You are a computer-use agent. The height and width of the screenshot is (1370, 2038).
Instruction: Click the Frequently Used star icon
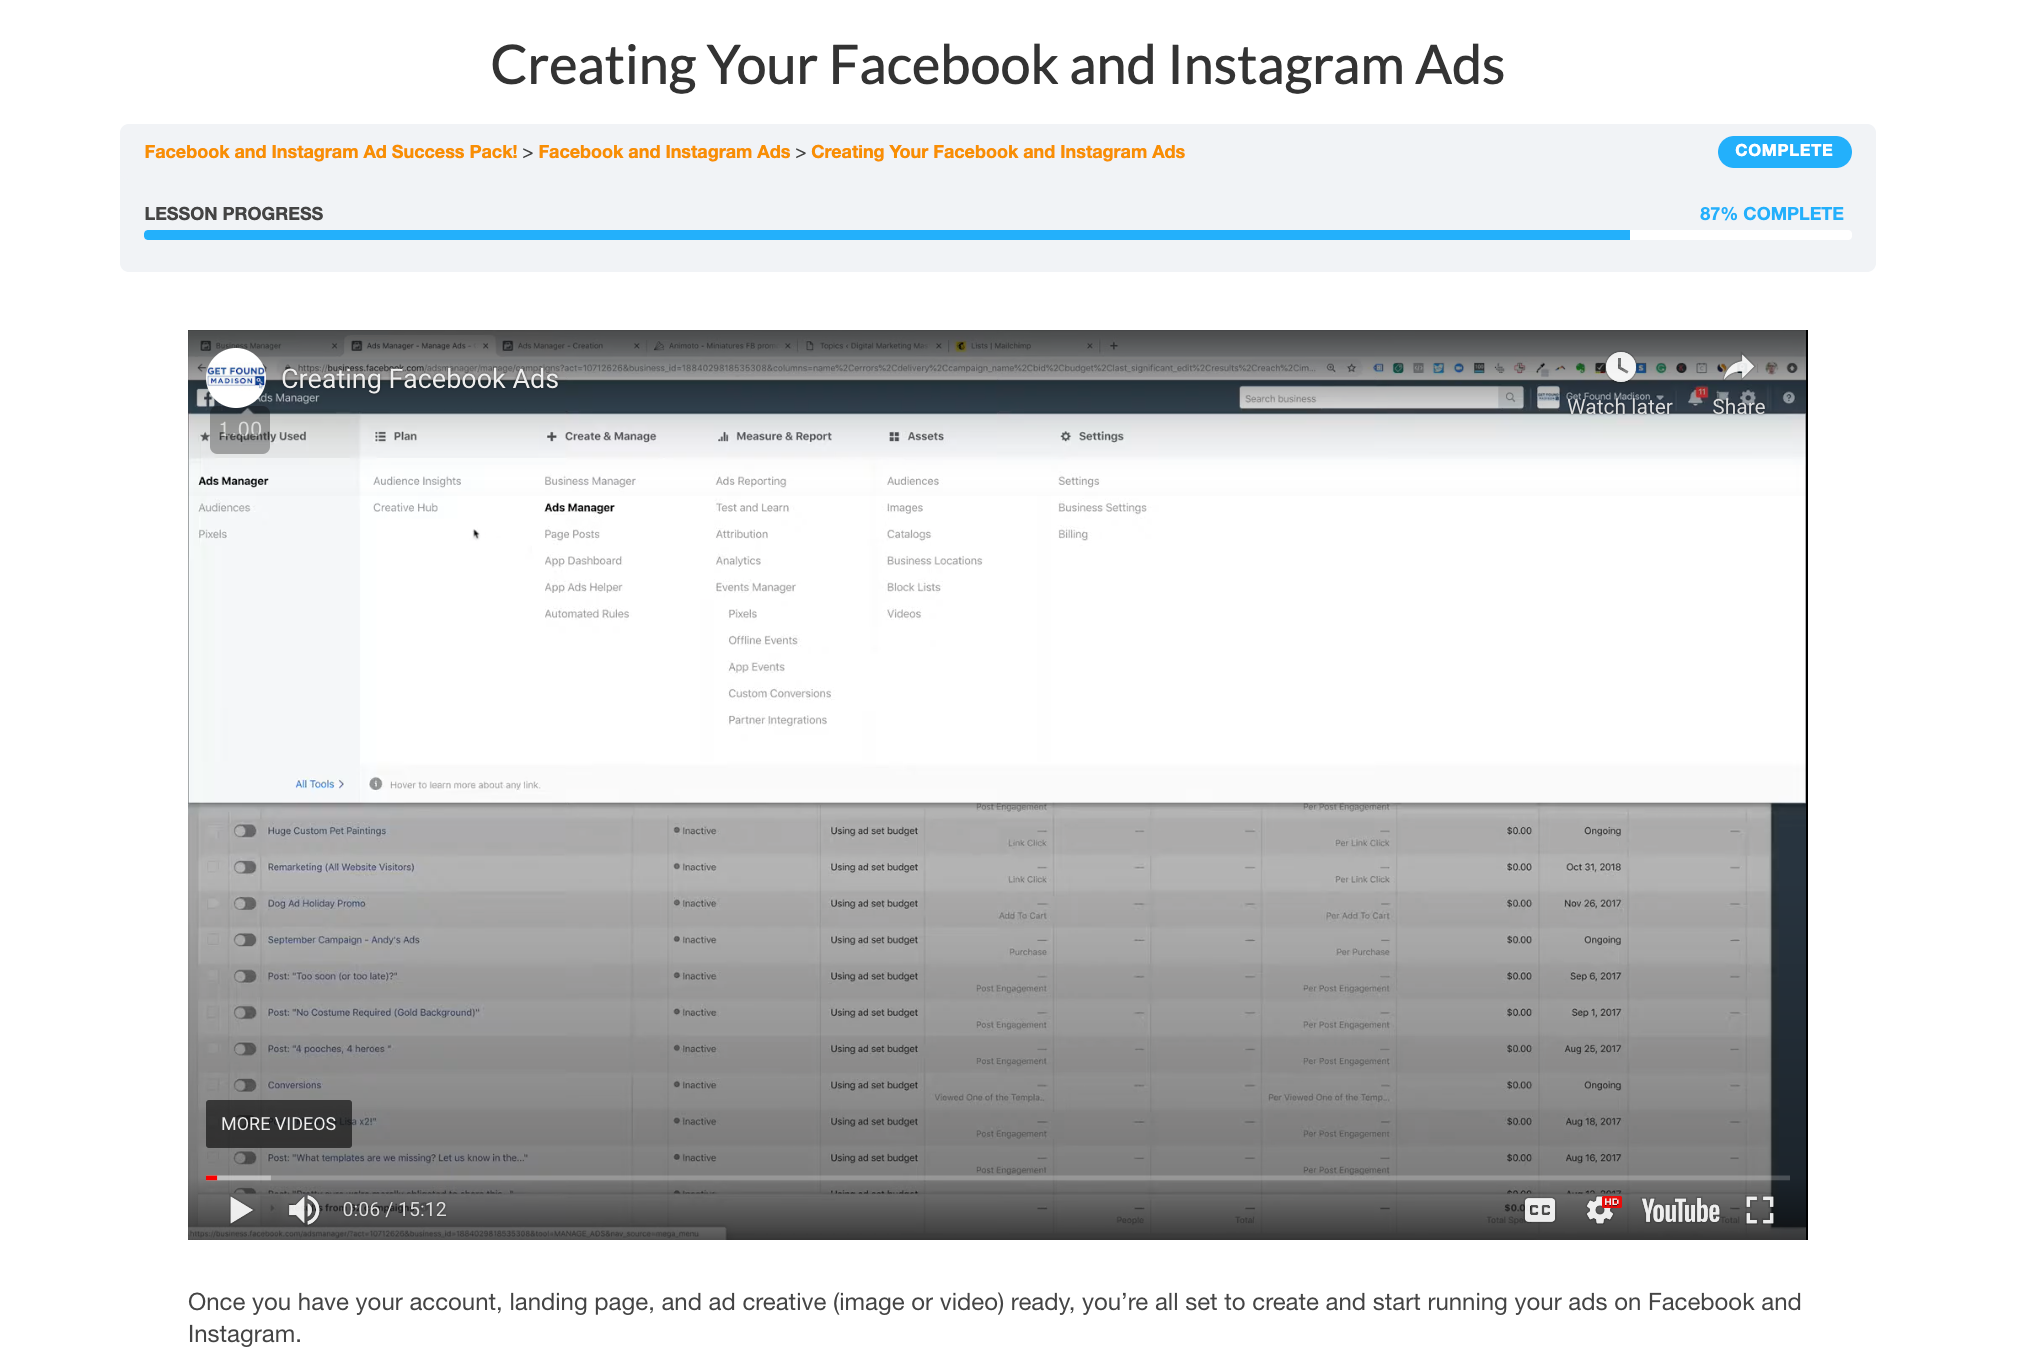click(205, 437)
